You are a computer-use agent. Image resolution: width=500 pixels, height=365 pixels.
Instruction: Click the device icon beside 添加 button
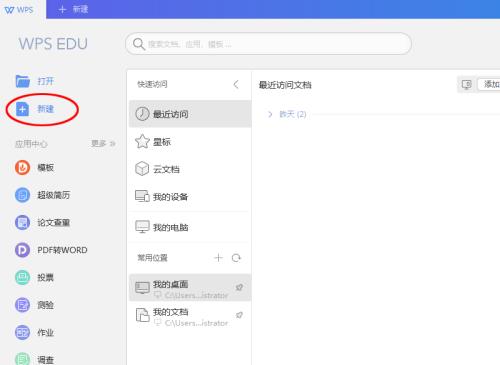point(467,85)
